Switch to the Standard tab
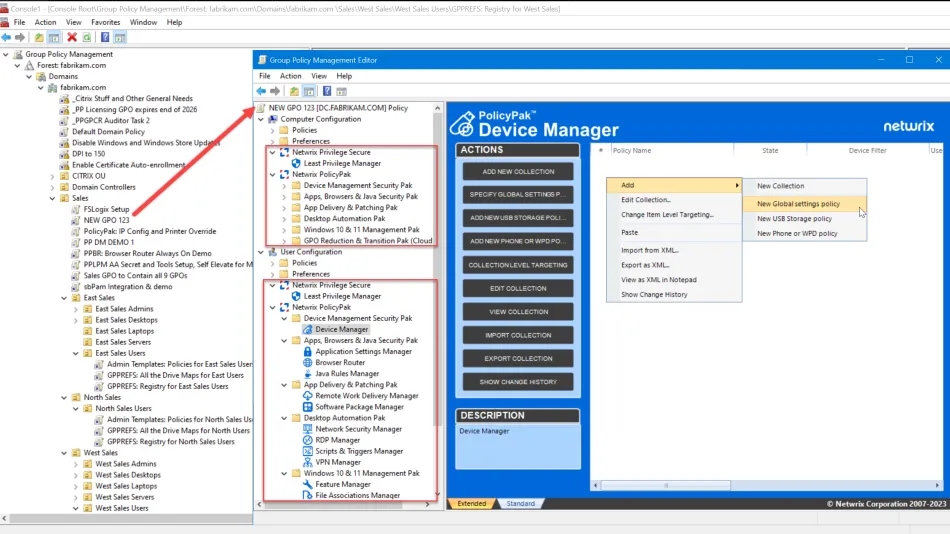This screenshot has width=950, height=534. [519, 504]
